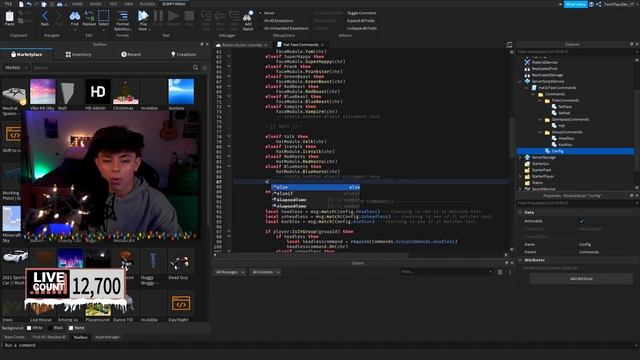
Task: Click the Back navigate arrow
Action: click(x=45, y=16)
